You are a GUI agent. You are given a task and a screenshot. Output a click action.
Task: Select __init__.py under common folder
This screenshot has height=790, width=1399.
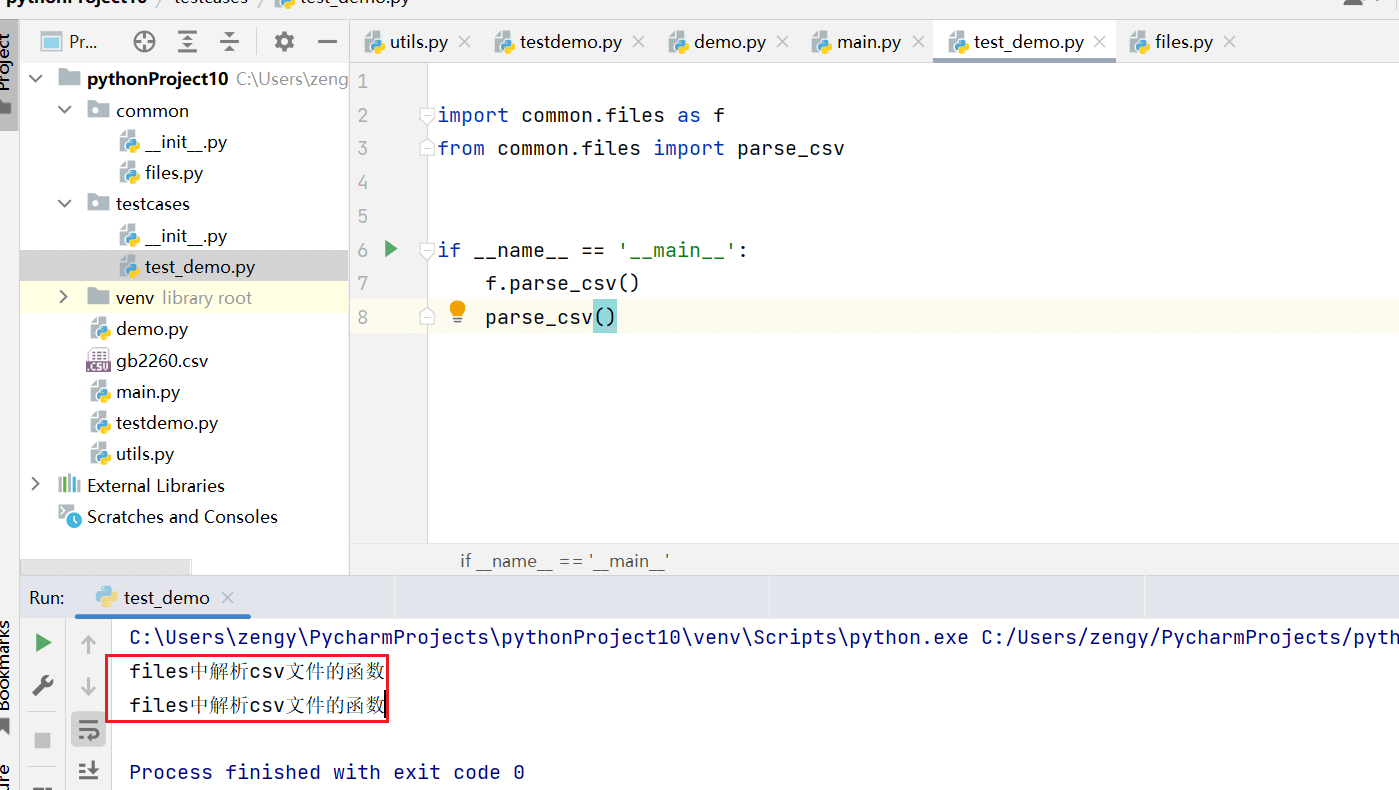coord(185,142)
